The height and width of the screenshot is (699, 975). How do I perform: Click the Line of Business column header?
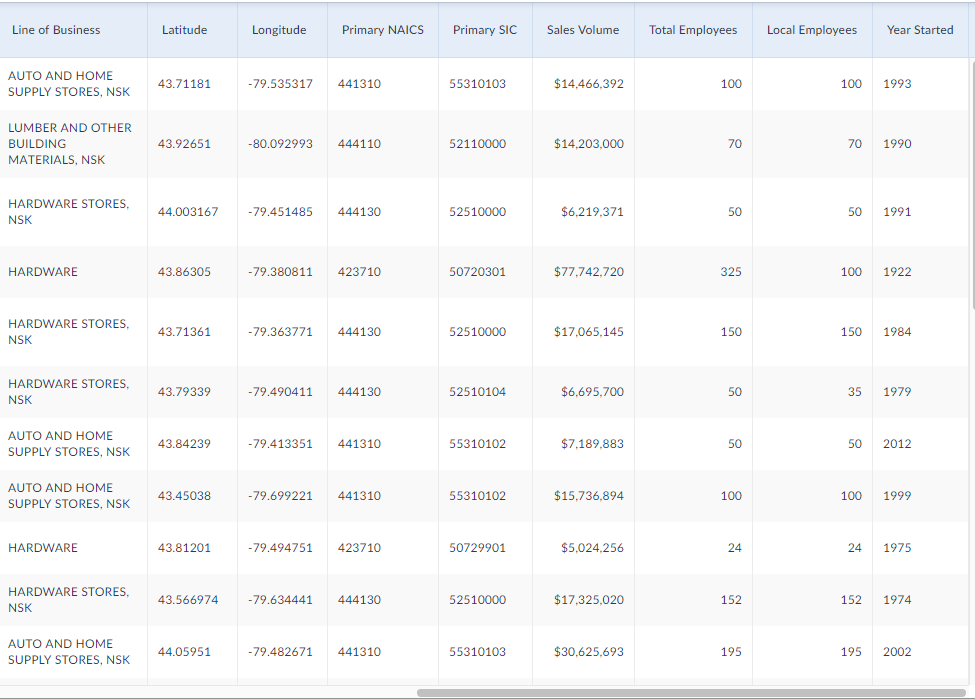pyautogui.click(x=56, y=30)
